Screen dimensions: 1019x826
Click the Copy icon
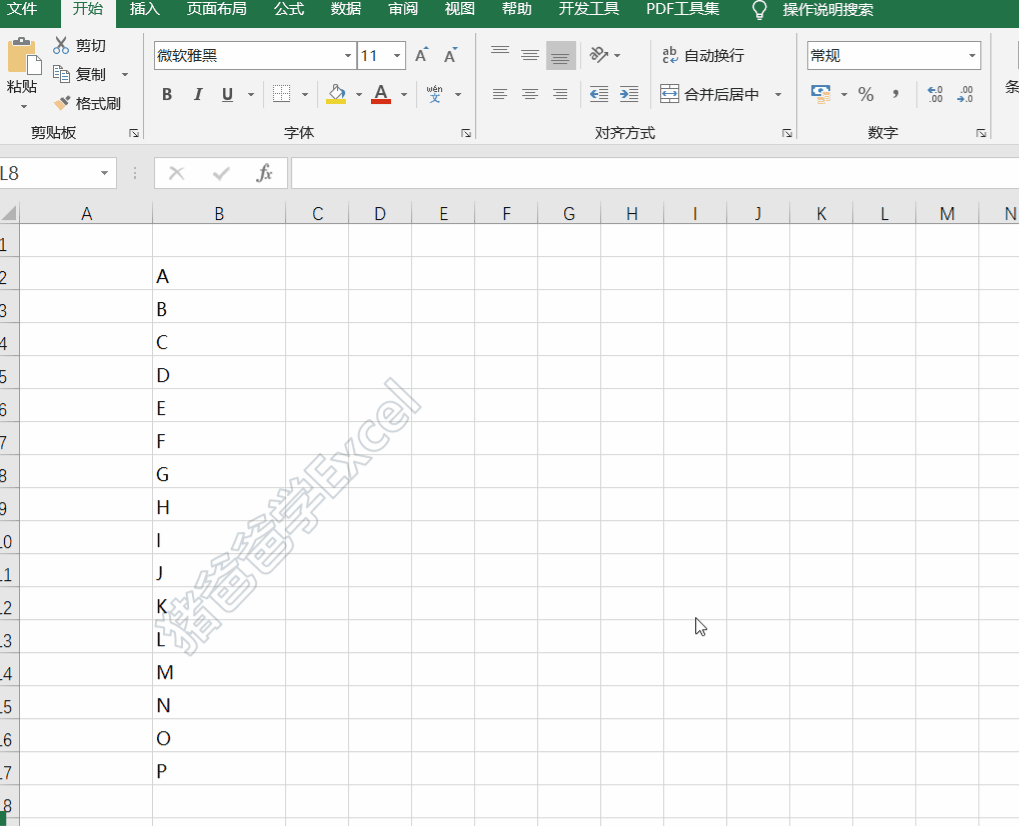61,74
